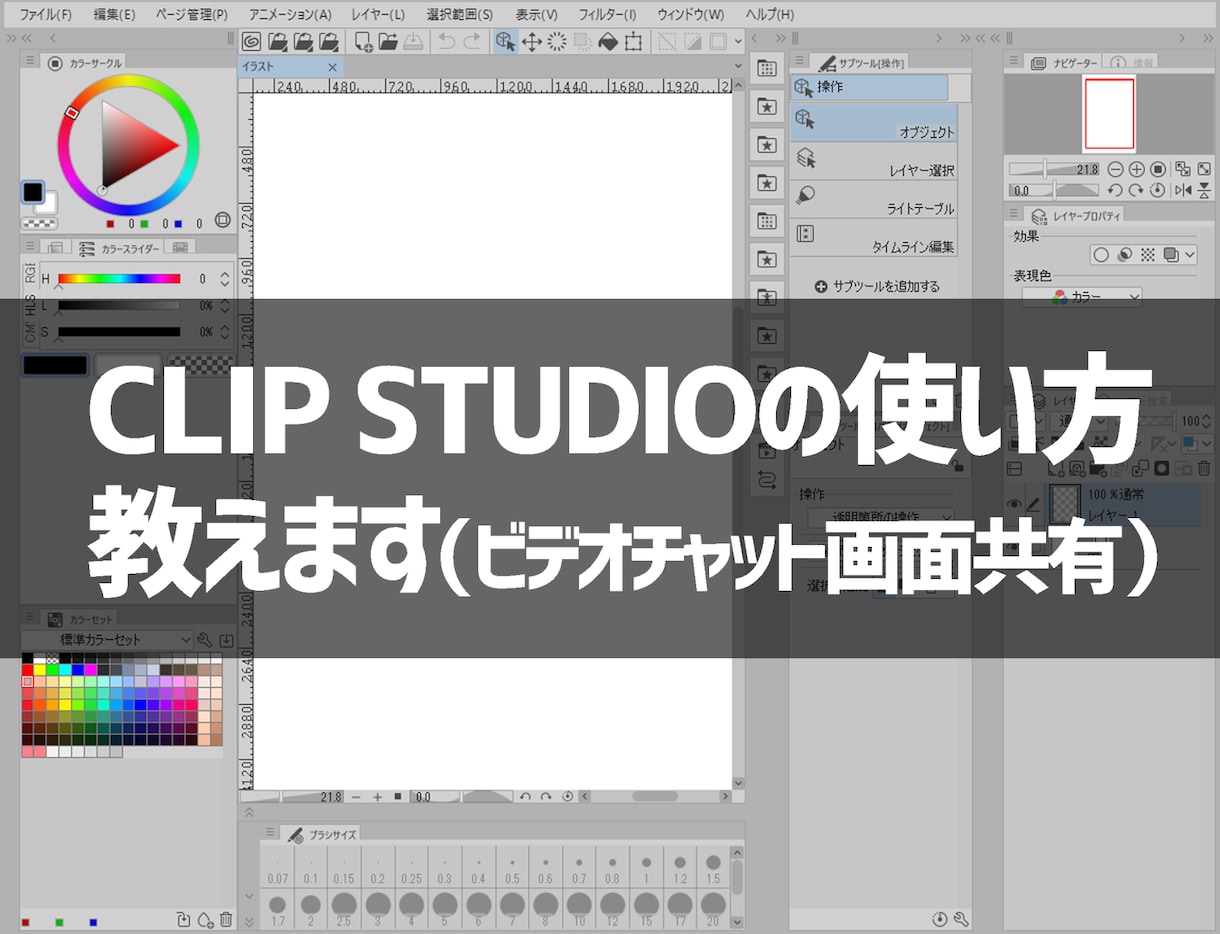Toggle visibility eye of レイヤー1

[x=1015, y=504]
